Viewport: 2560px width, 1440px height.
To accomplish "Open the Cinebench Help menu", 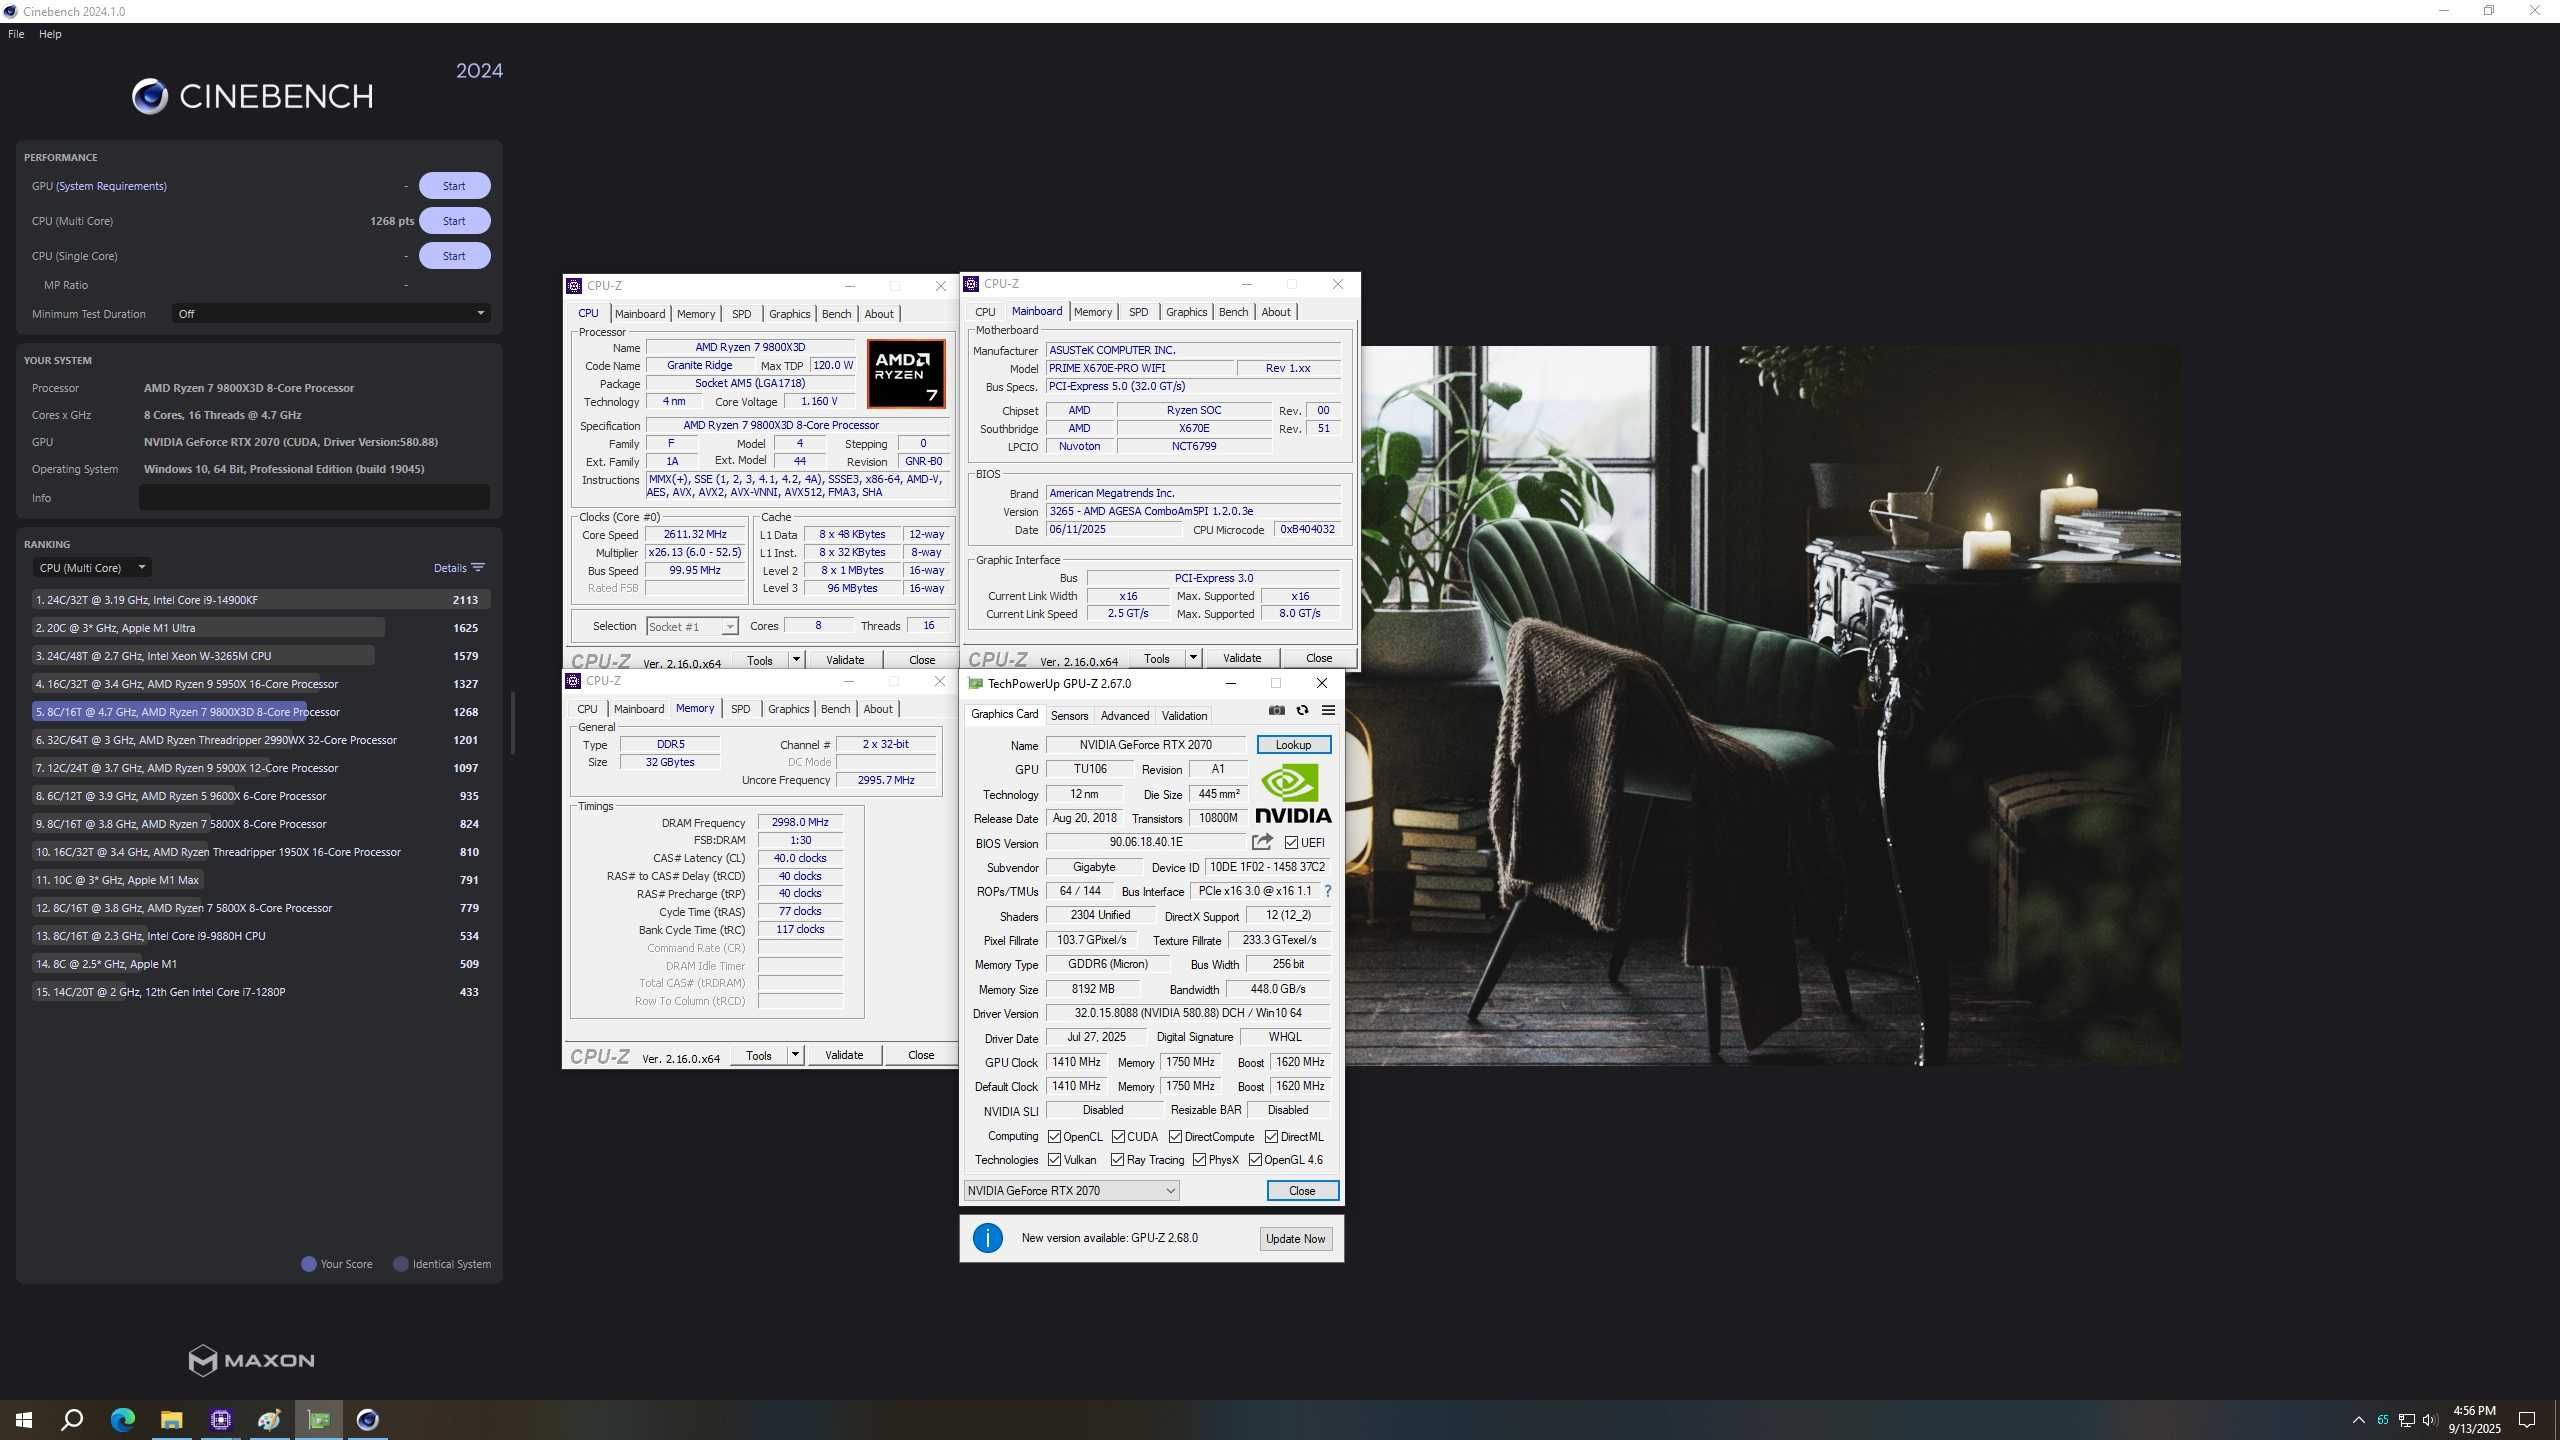I will coord(50,34).
